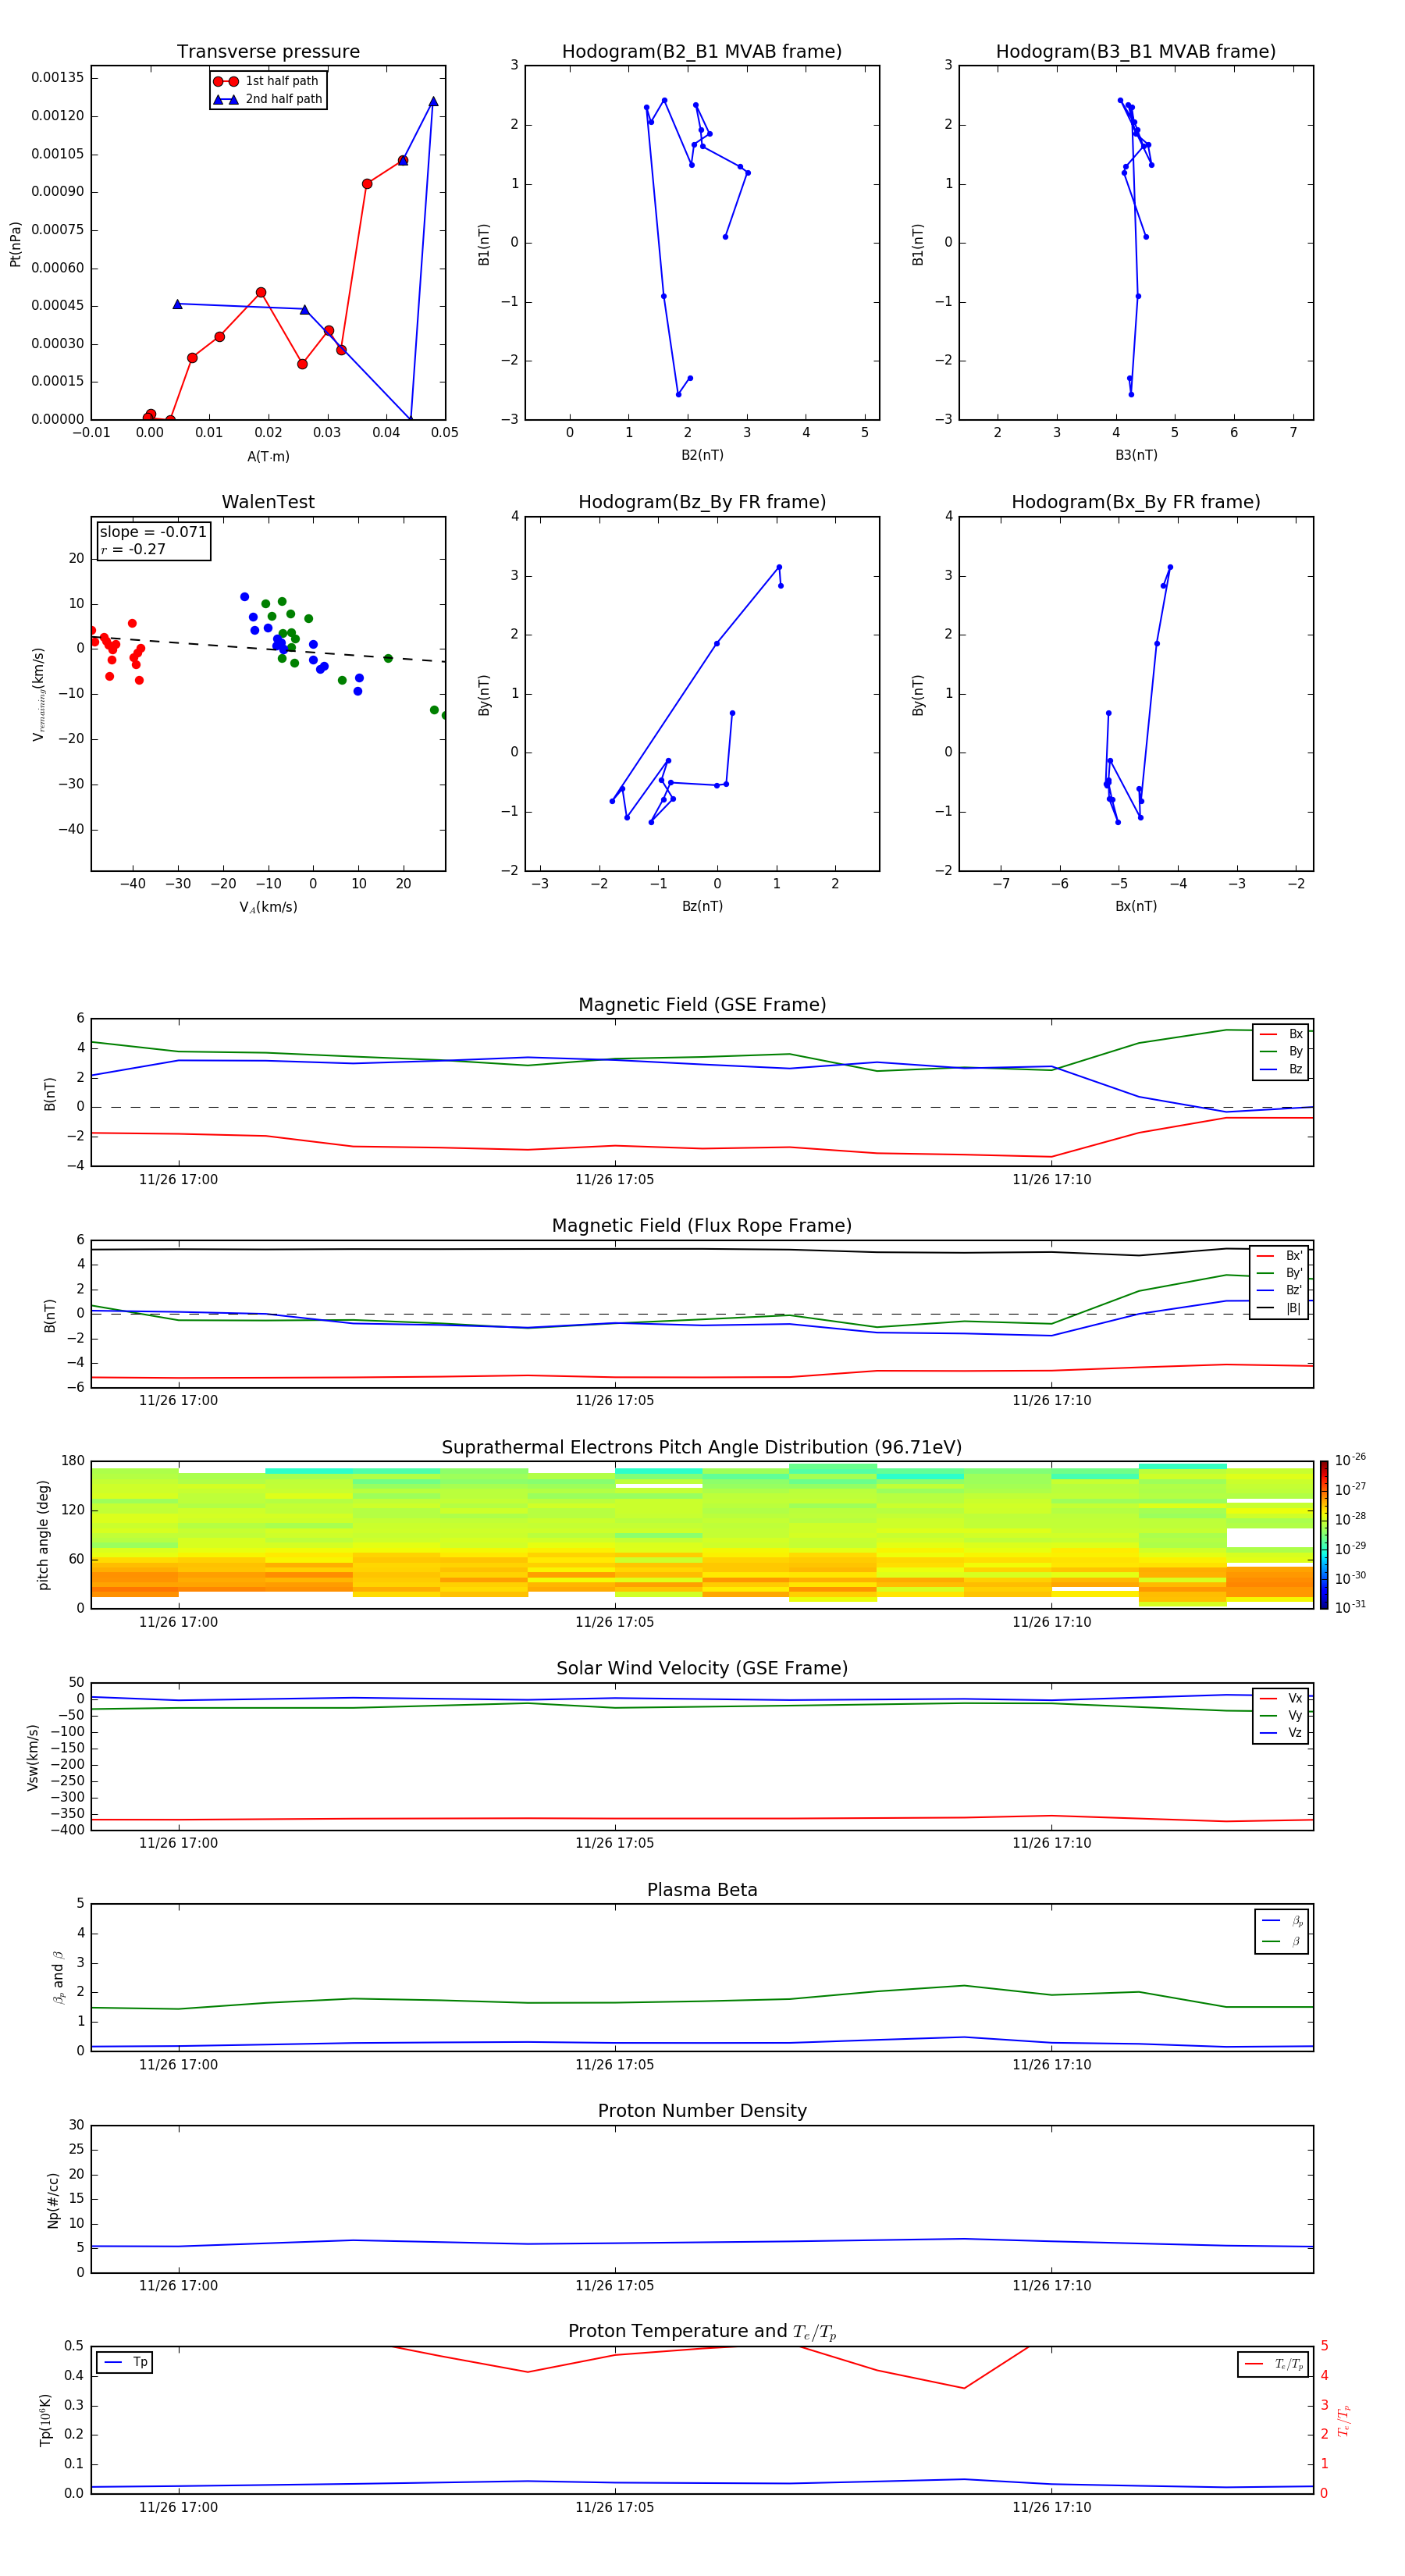Select 'By' in the GSE magnetic field legend

[1282, 1052]
